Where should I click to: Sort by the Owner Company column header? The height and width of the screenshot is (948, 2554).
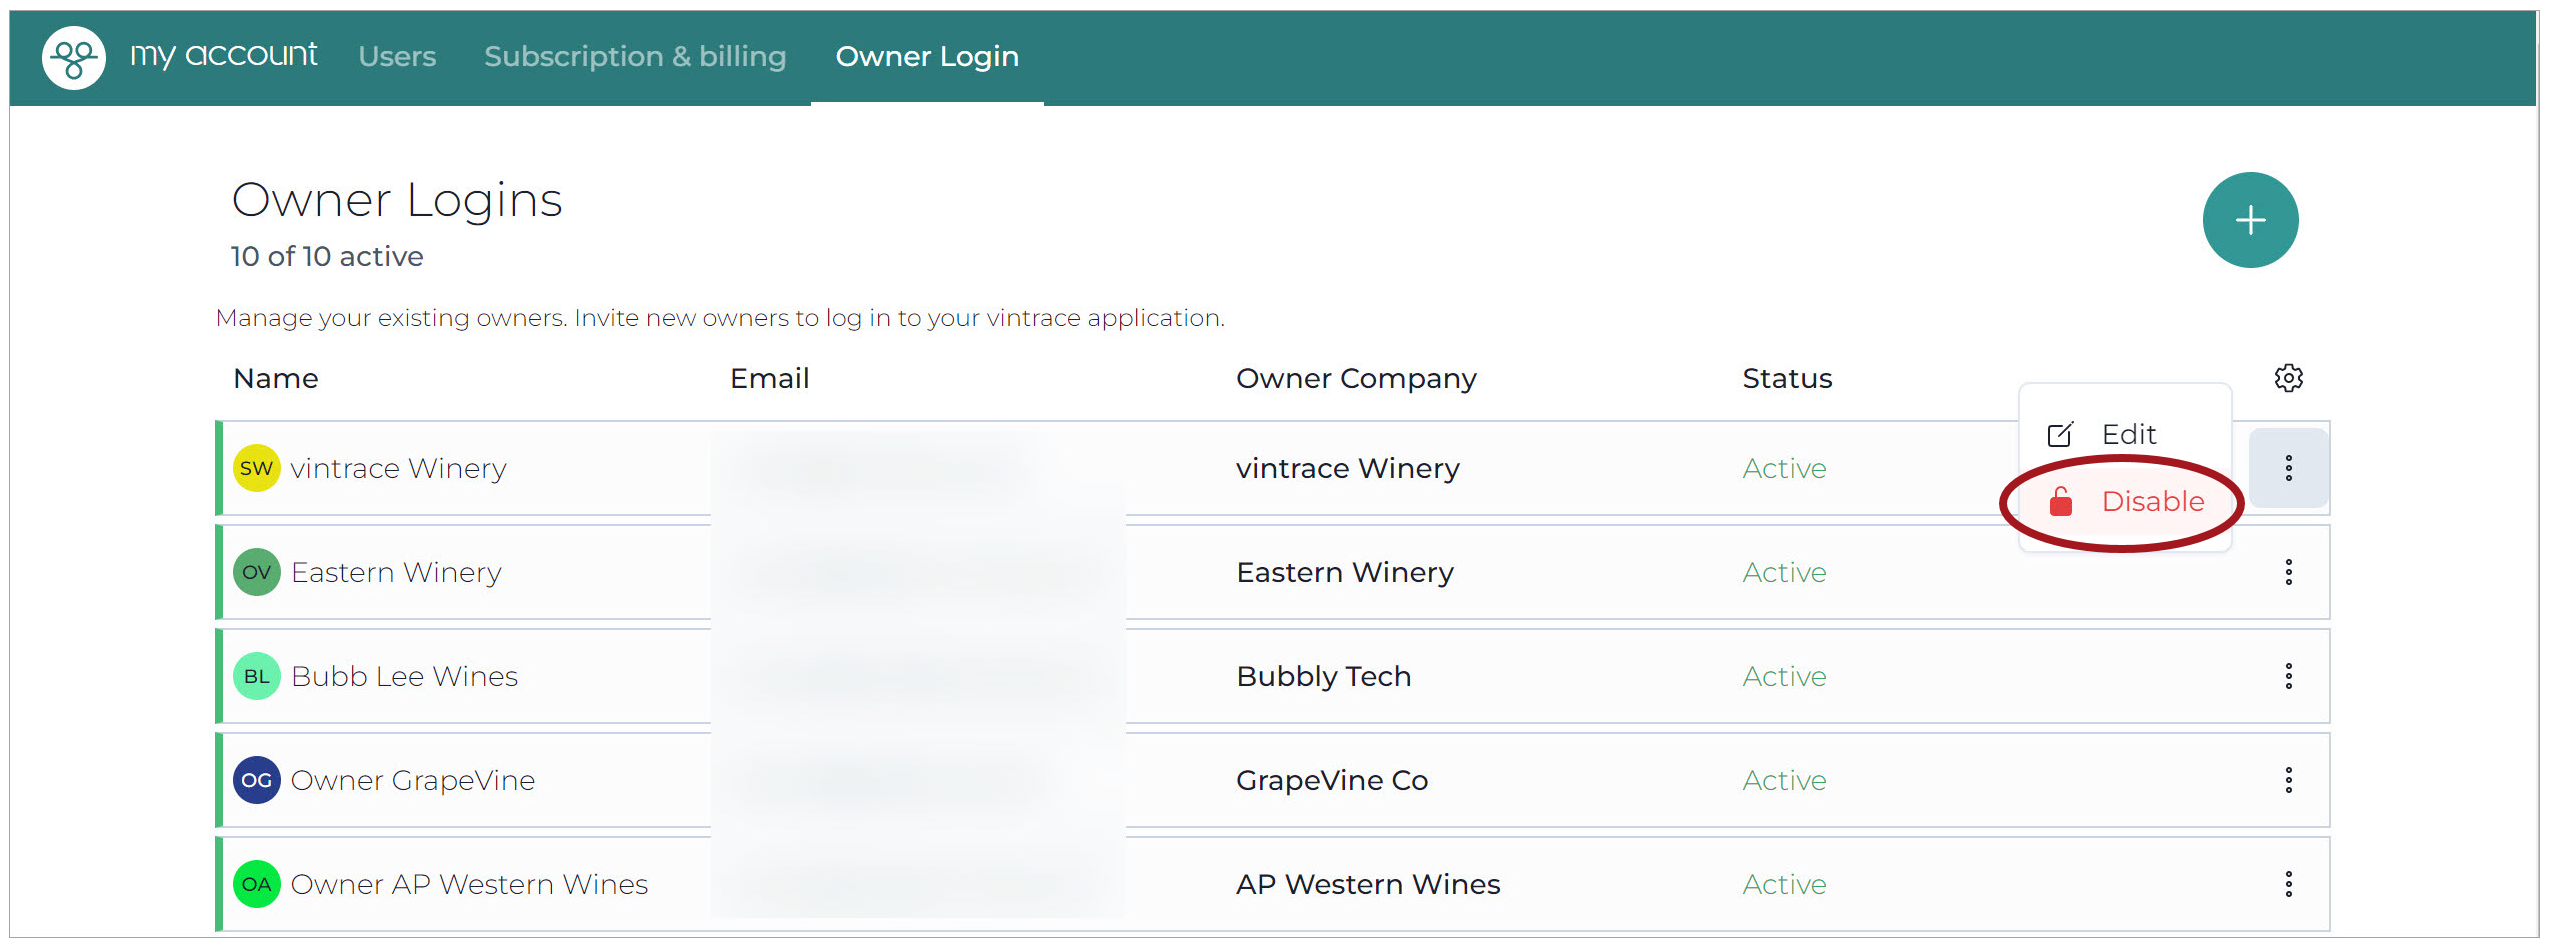tap(1356, 379)
